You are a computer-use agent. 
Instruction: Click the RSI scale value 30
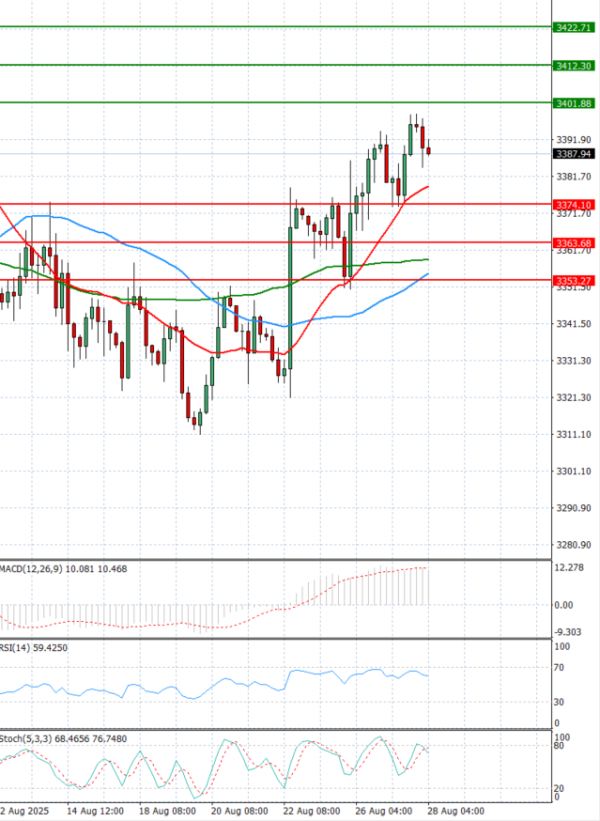(x=559, y=702)
